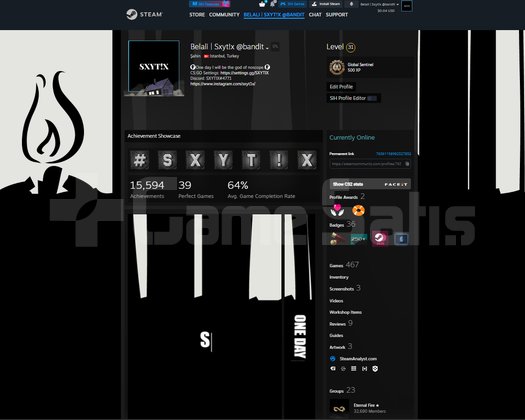Open the SUPPORT page

[336, 15]
